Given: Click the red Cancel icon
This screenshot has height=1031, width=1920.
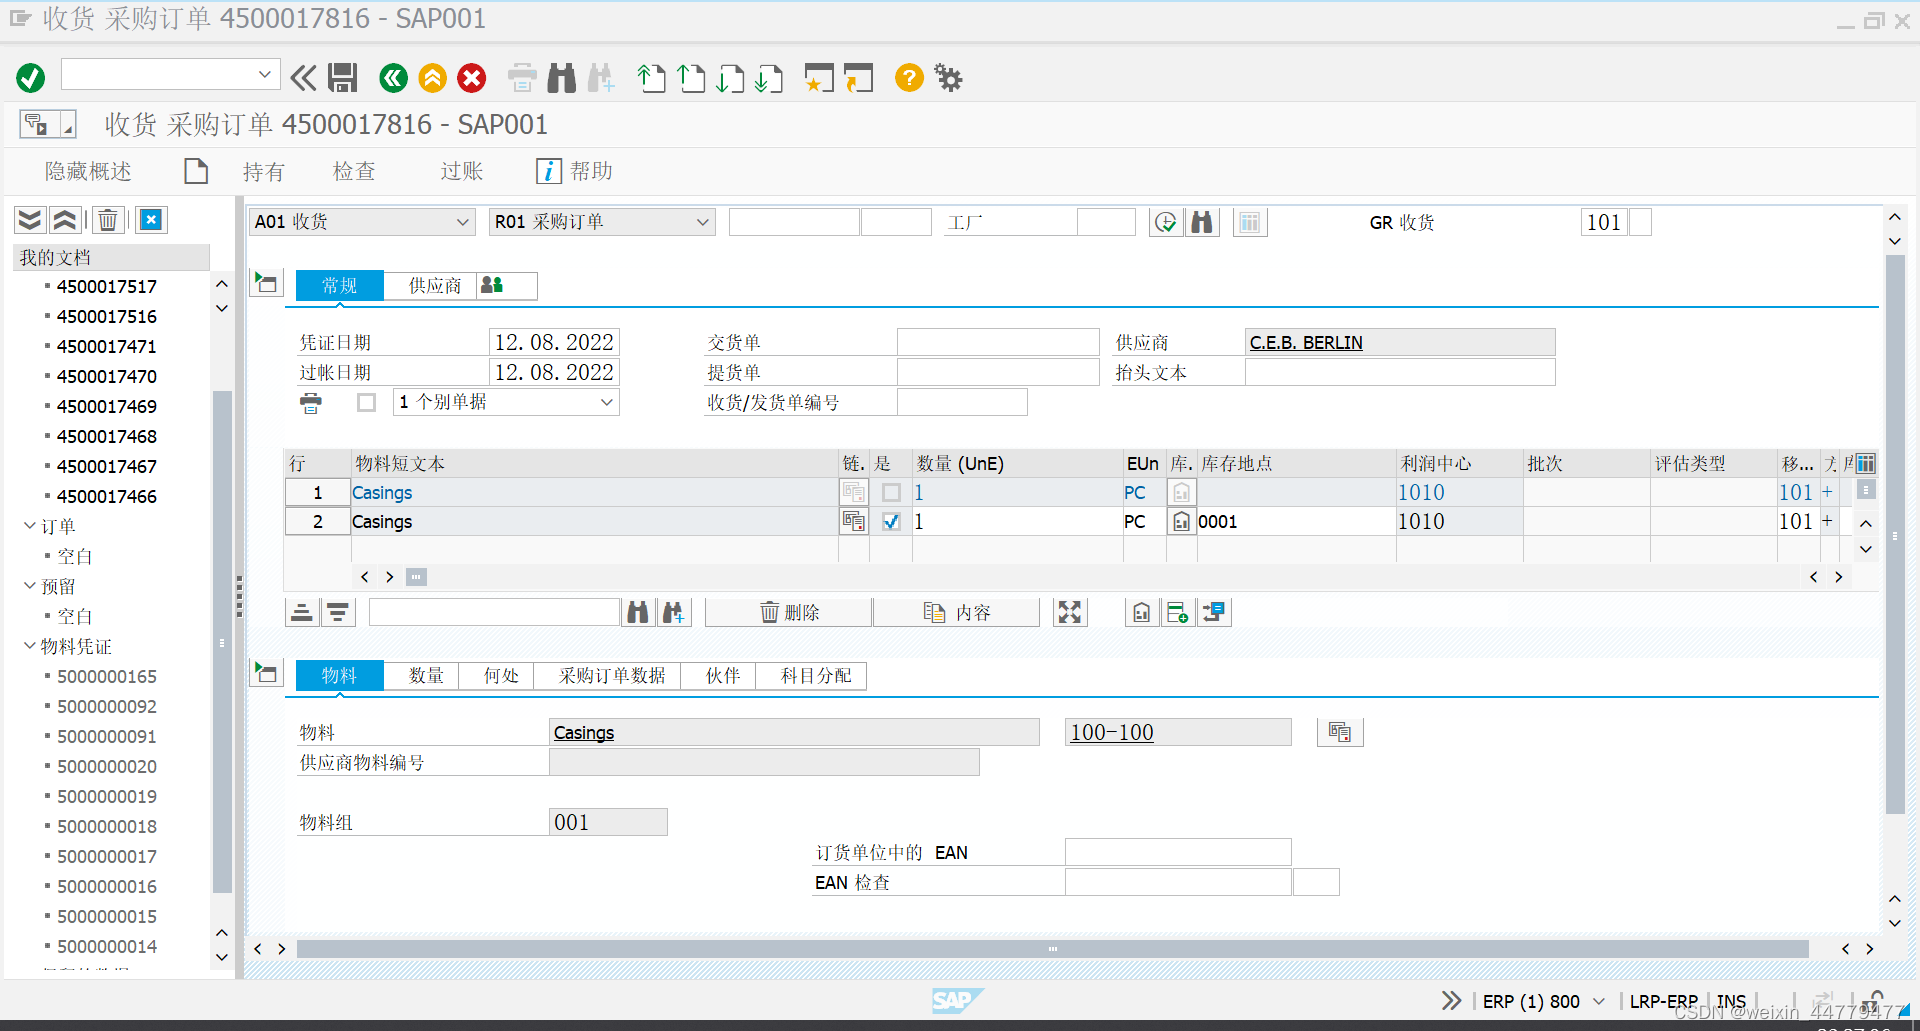Looking at the screenshot, I should tap(472, 77).
